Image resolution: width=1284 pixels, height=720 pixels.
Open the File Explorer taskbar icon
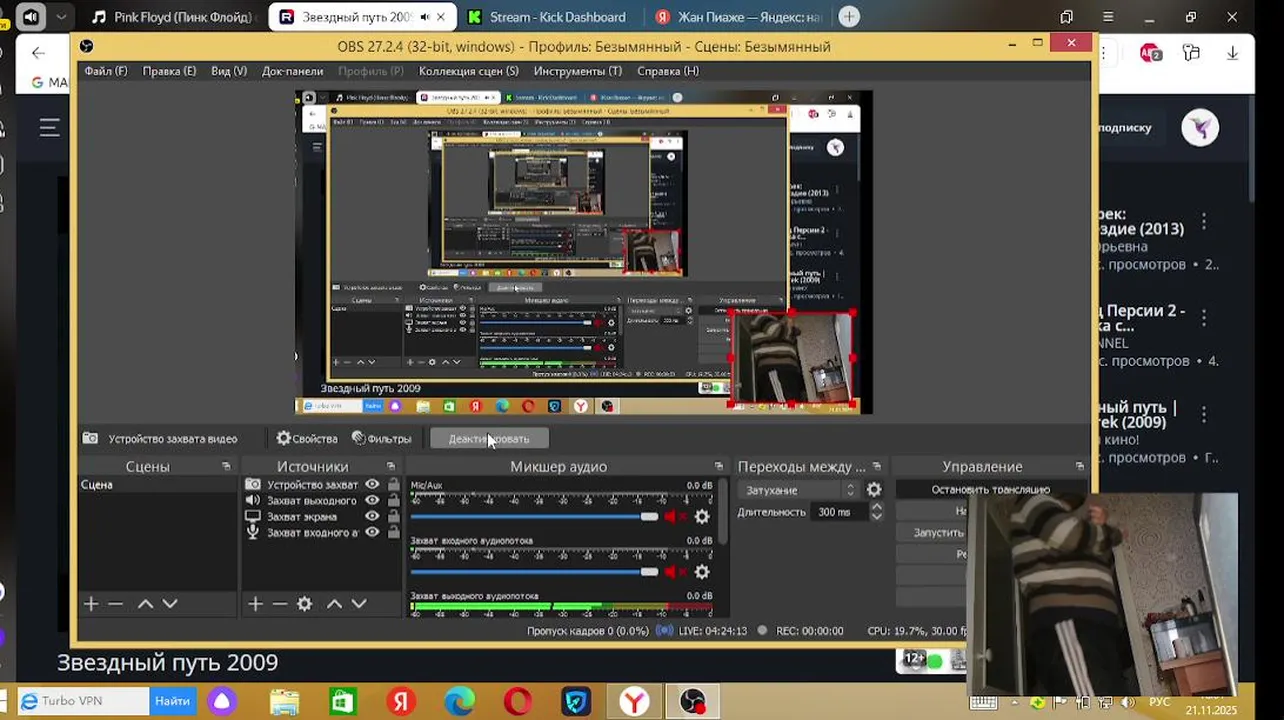(285, 702)
